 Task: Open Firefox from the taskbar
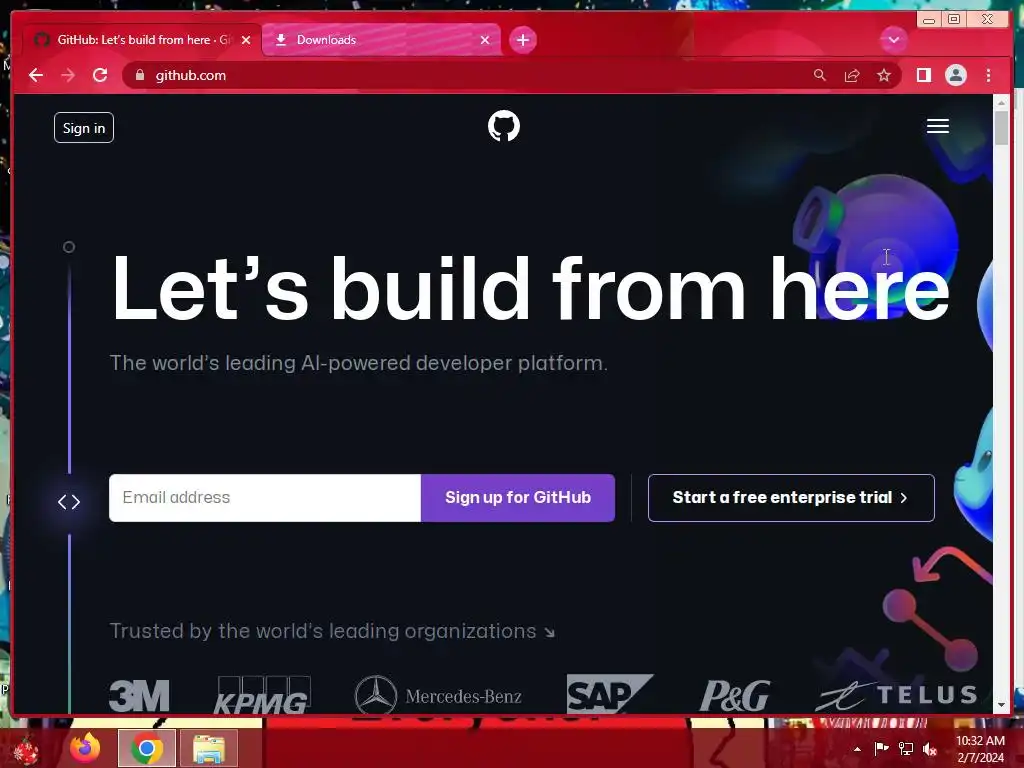point(86,748)
